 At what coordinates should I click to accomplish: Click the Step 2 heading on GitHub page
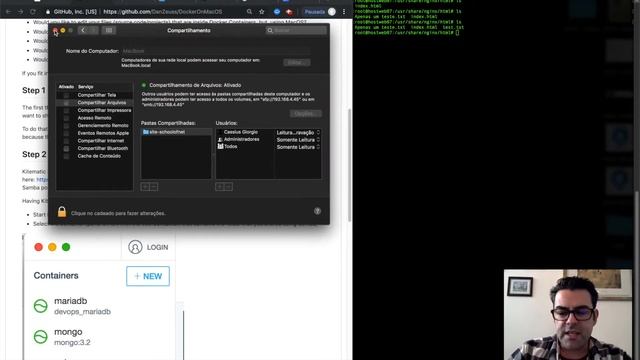click(x=34, y=154)
